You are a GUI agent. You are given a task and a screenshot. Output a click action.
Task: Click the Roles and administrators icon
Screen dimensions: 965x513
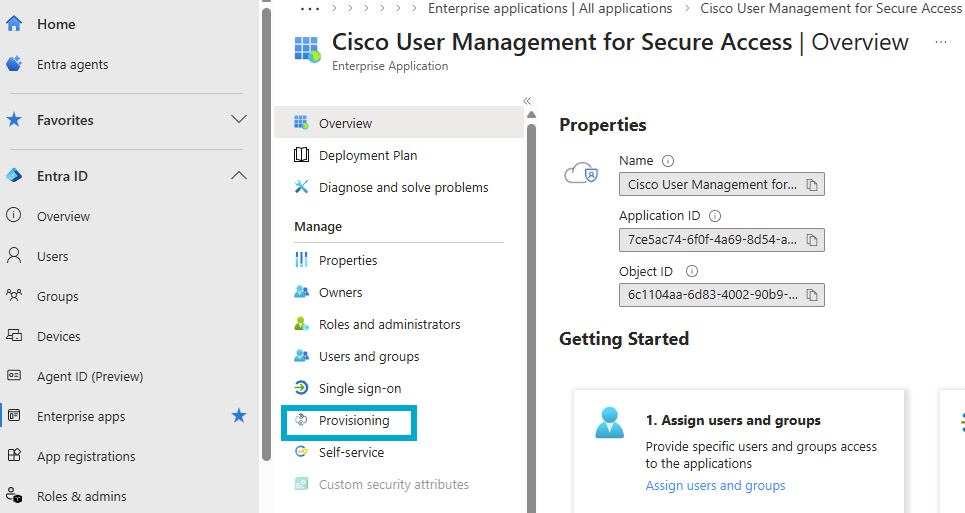[302, 324]
